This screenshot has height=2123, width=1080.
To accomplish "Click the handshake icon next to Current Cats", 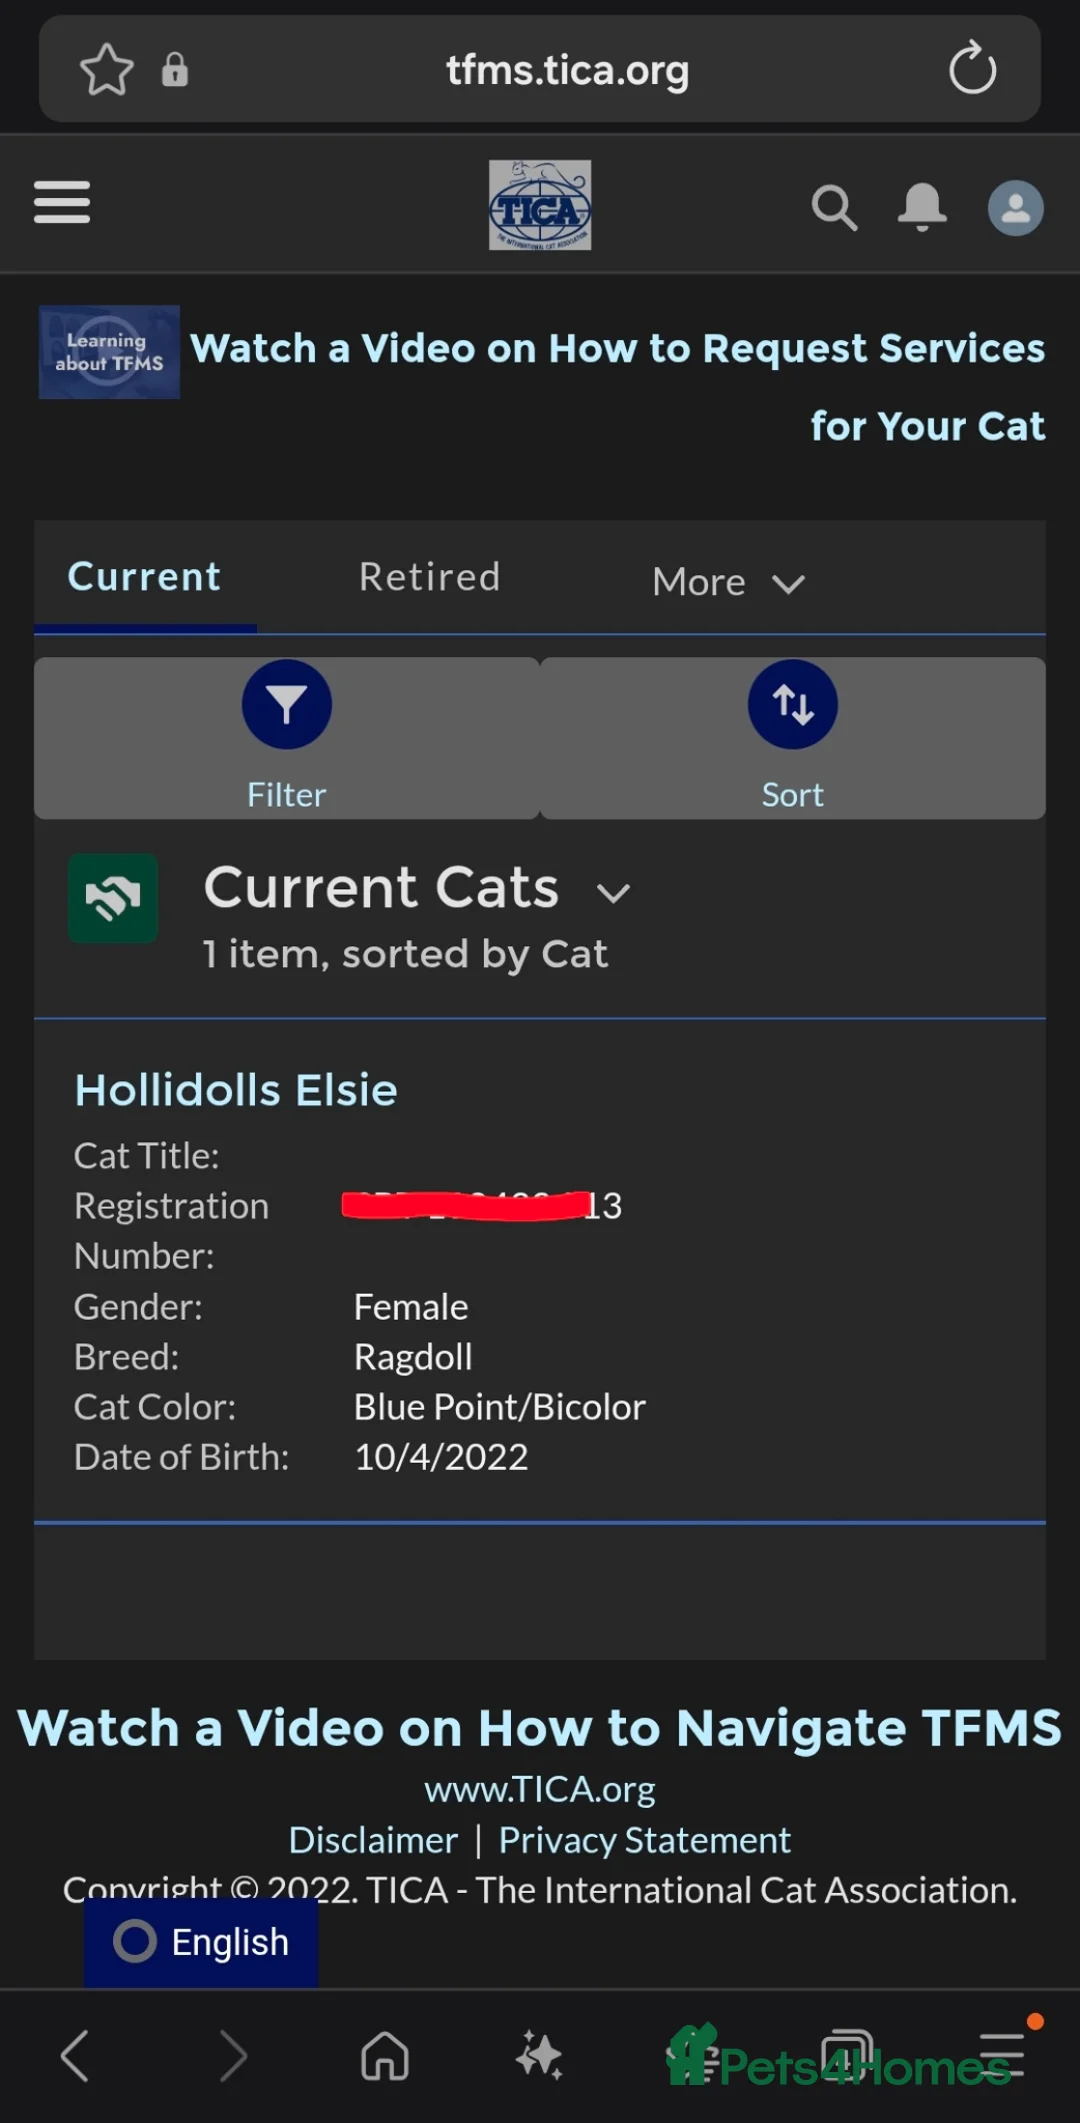I will (x=113, y=899).
